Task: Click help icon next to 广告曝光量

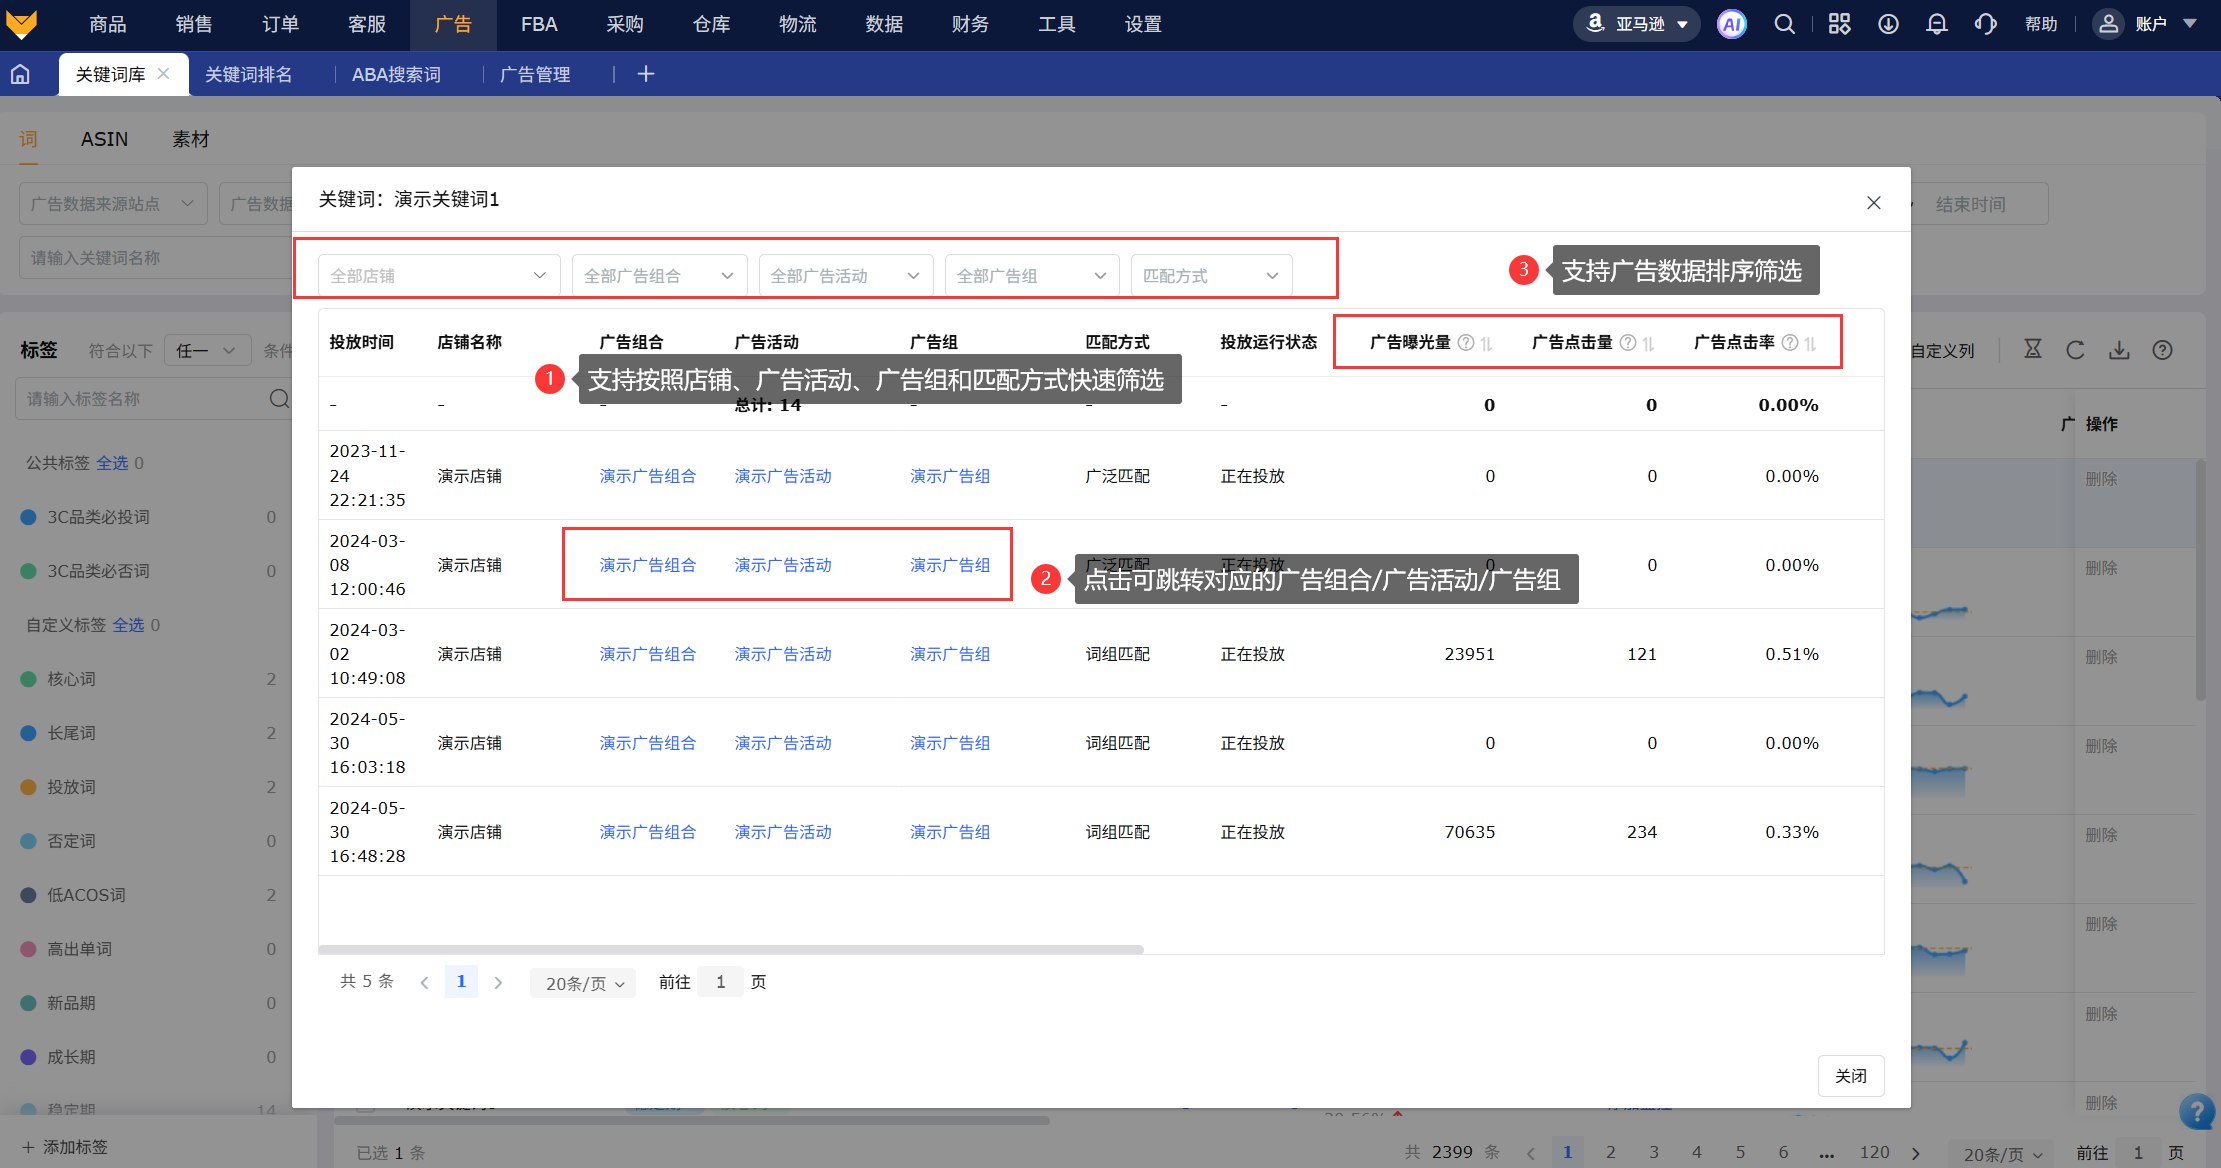Action: pyautogui.click(x=1466, y=343)
